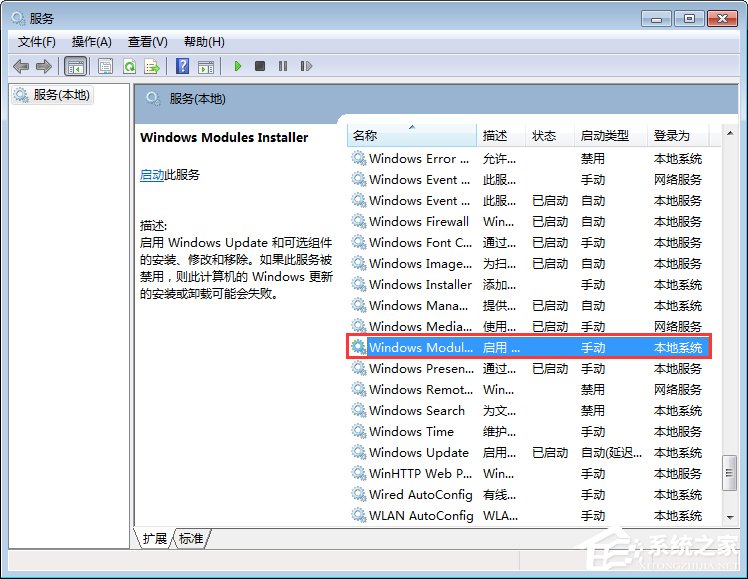The width and height of the screenshot is (748, 579).
Task: Sort by the 启动类型 column header
Action: pyautogui.click(x=611, y=135)
